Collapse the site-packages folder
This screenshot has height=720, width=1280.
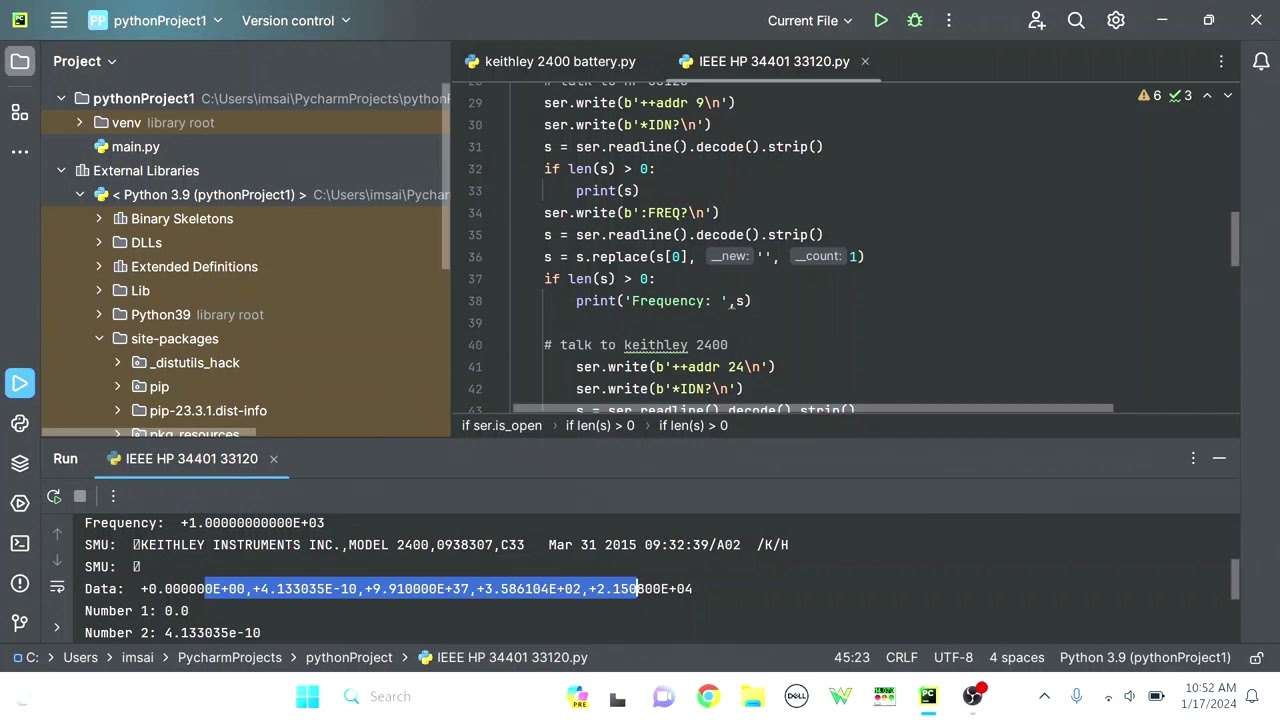pos(99,338)
